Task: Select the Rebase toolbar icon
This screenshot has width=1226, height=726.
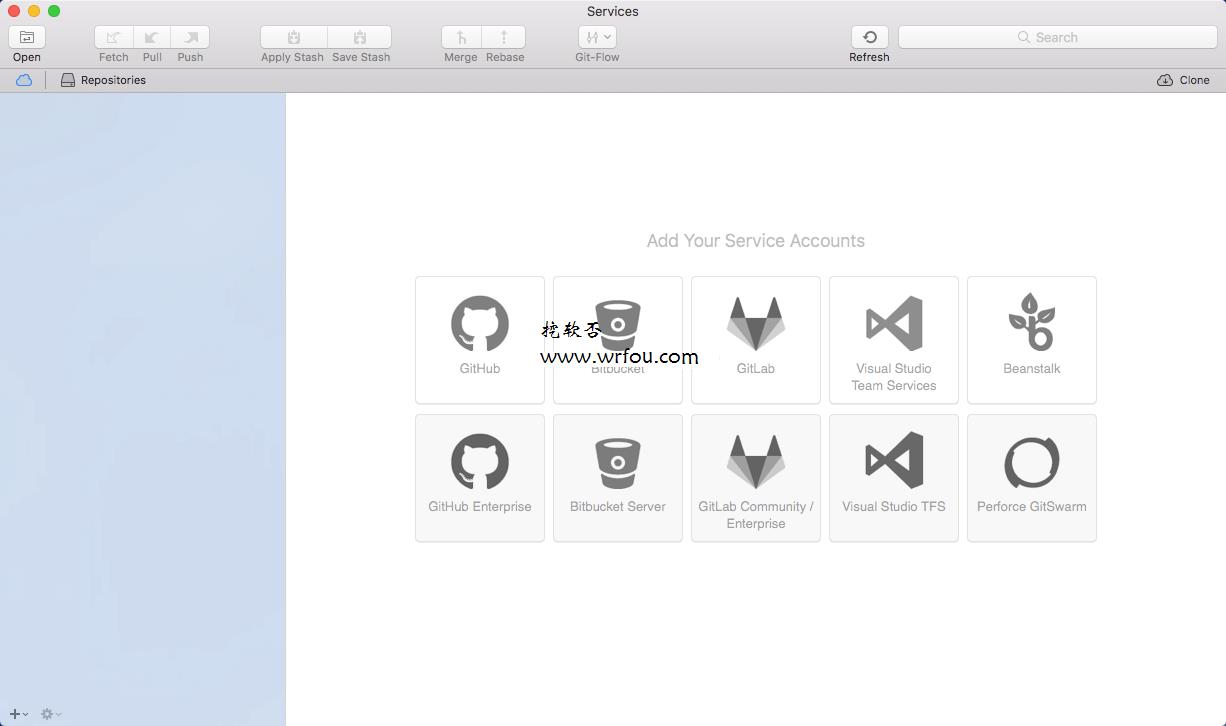Action: point(504,37)
